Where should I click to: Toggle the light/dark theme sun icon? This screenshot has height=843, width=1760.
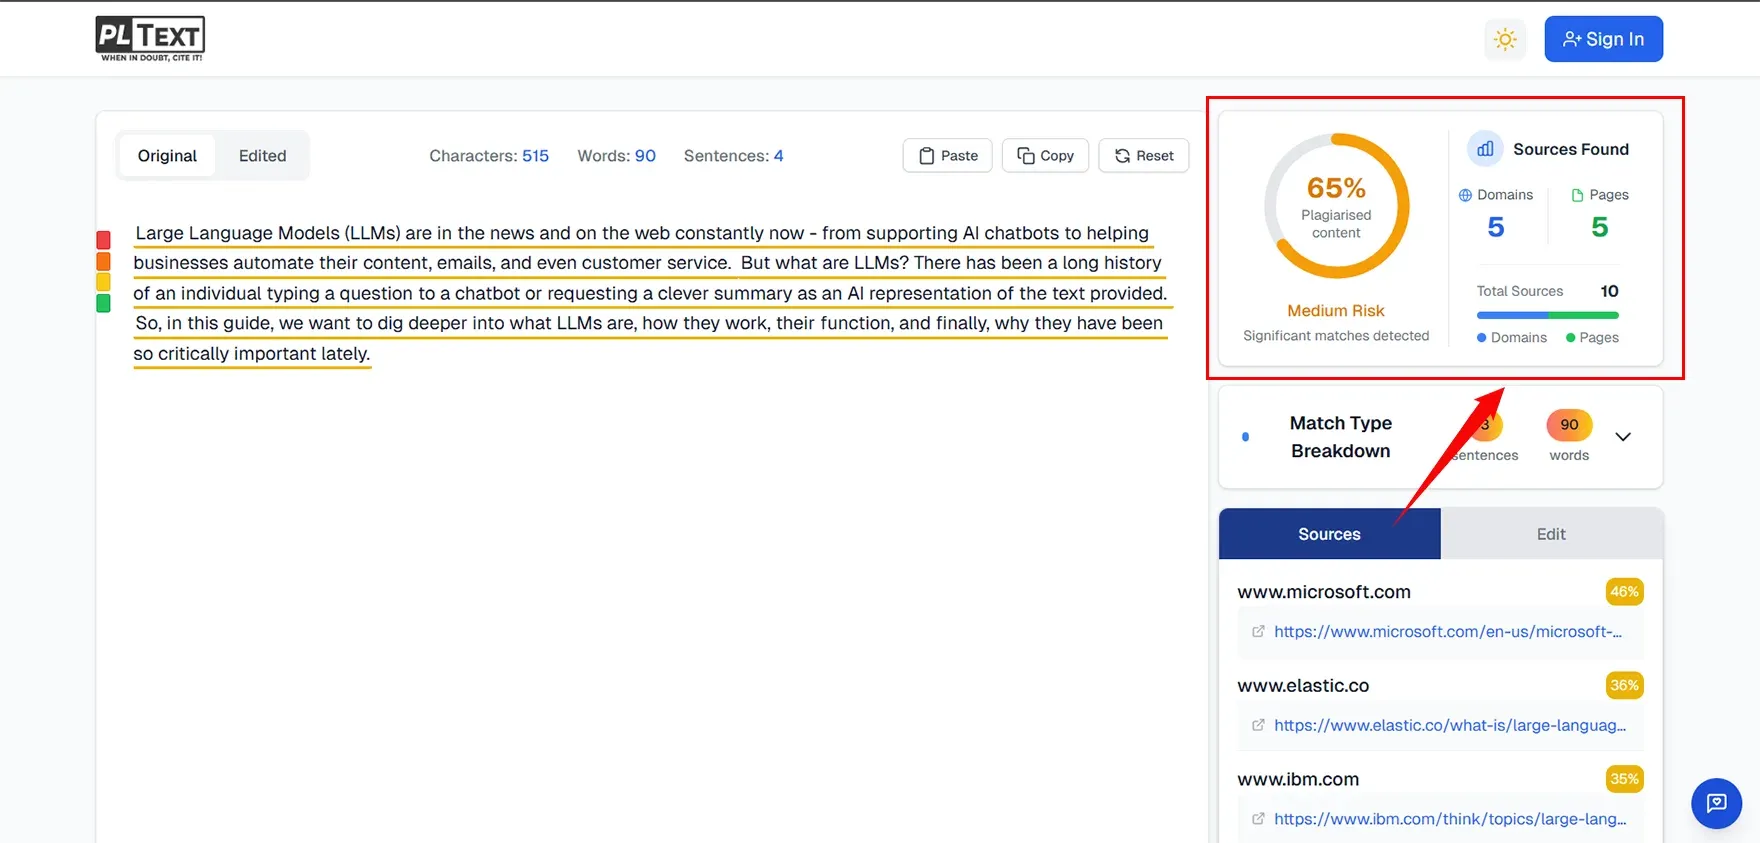click(x=1505, y=39)
